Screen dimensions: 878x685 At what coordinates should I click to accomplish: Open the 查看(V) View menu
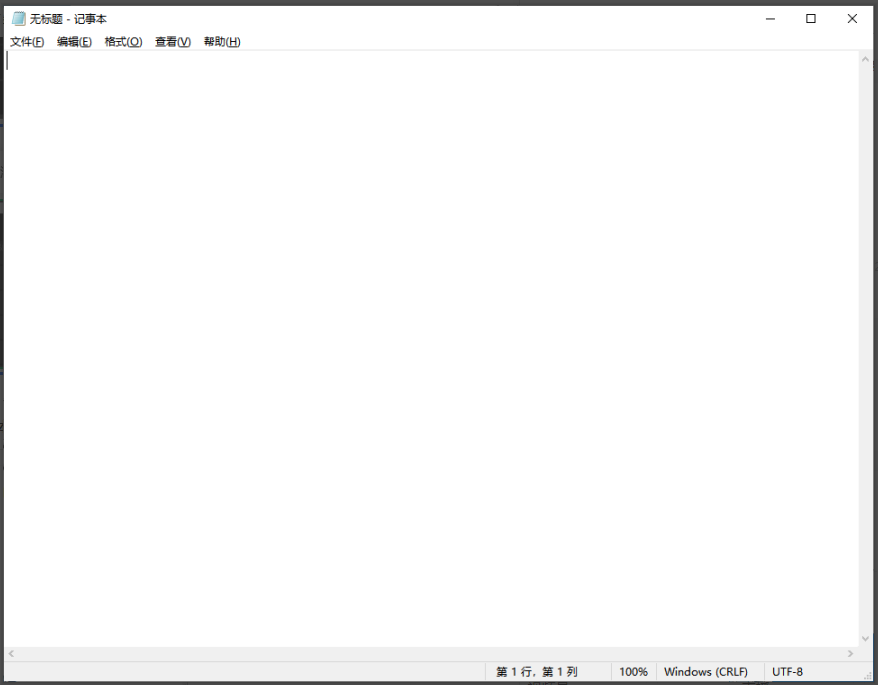[x=171, y=41]
